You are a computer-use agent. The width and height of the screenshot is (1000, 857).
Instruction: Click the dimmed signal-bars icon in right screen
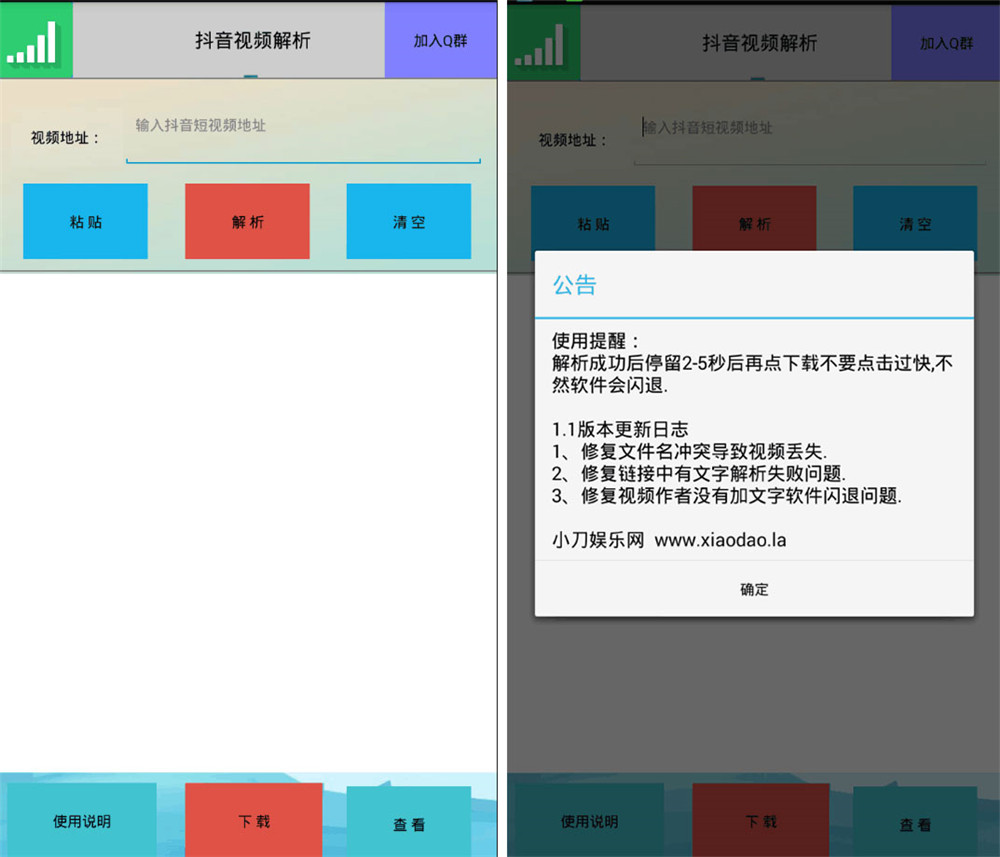pyautogui.click(x=543, y=43)
